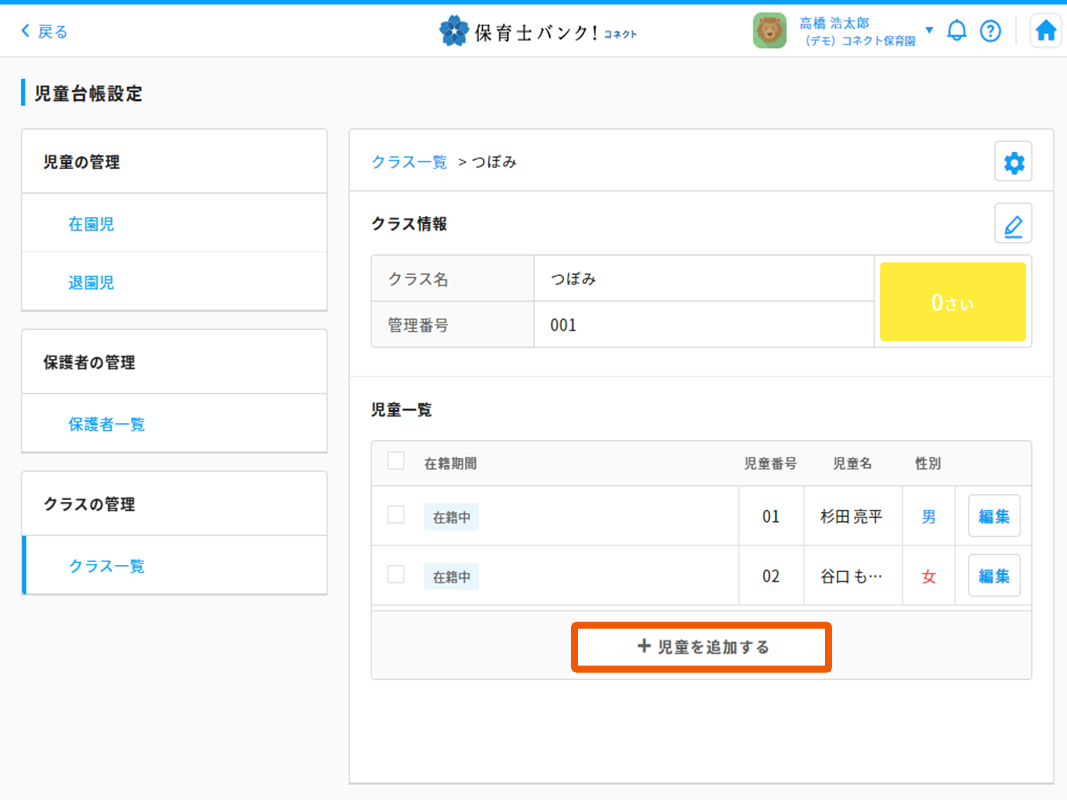Click 児童を追加する button

coord(701,647)
